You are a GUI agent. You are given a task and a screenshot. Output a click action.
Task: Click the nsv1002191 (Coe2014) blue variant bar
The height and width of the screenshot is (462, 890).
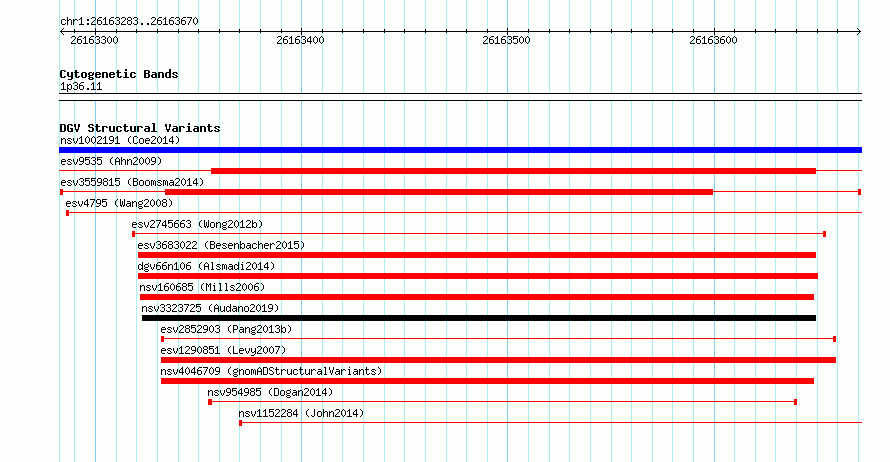[460, 150]
